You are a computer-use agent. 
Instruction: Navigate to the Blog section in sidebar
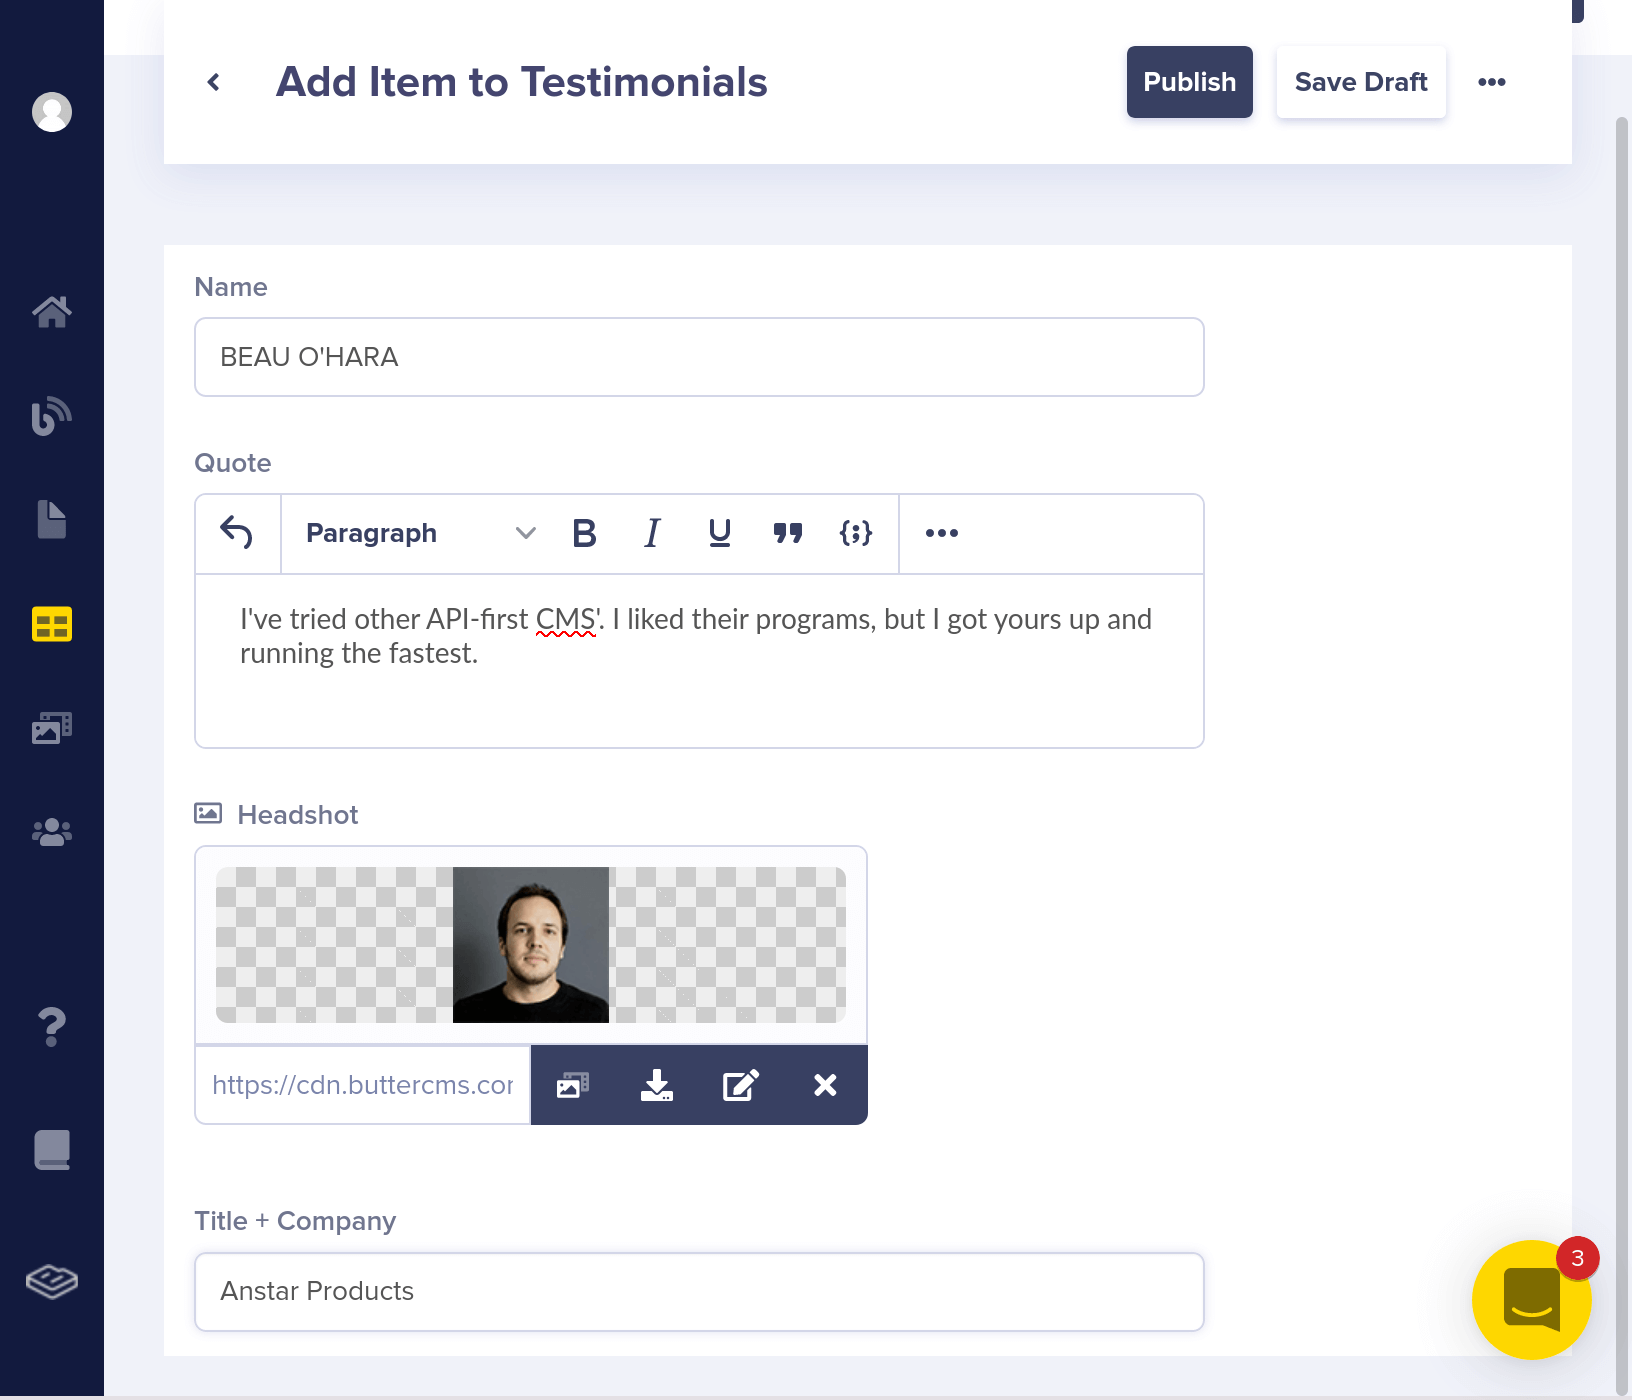pyautogui.click(x=51, y=415)
